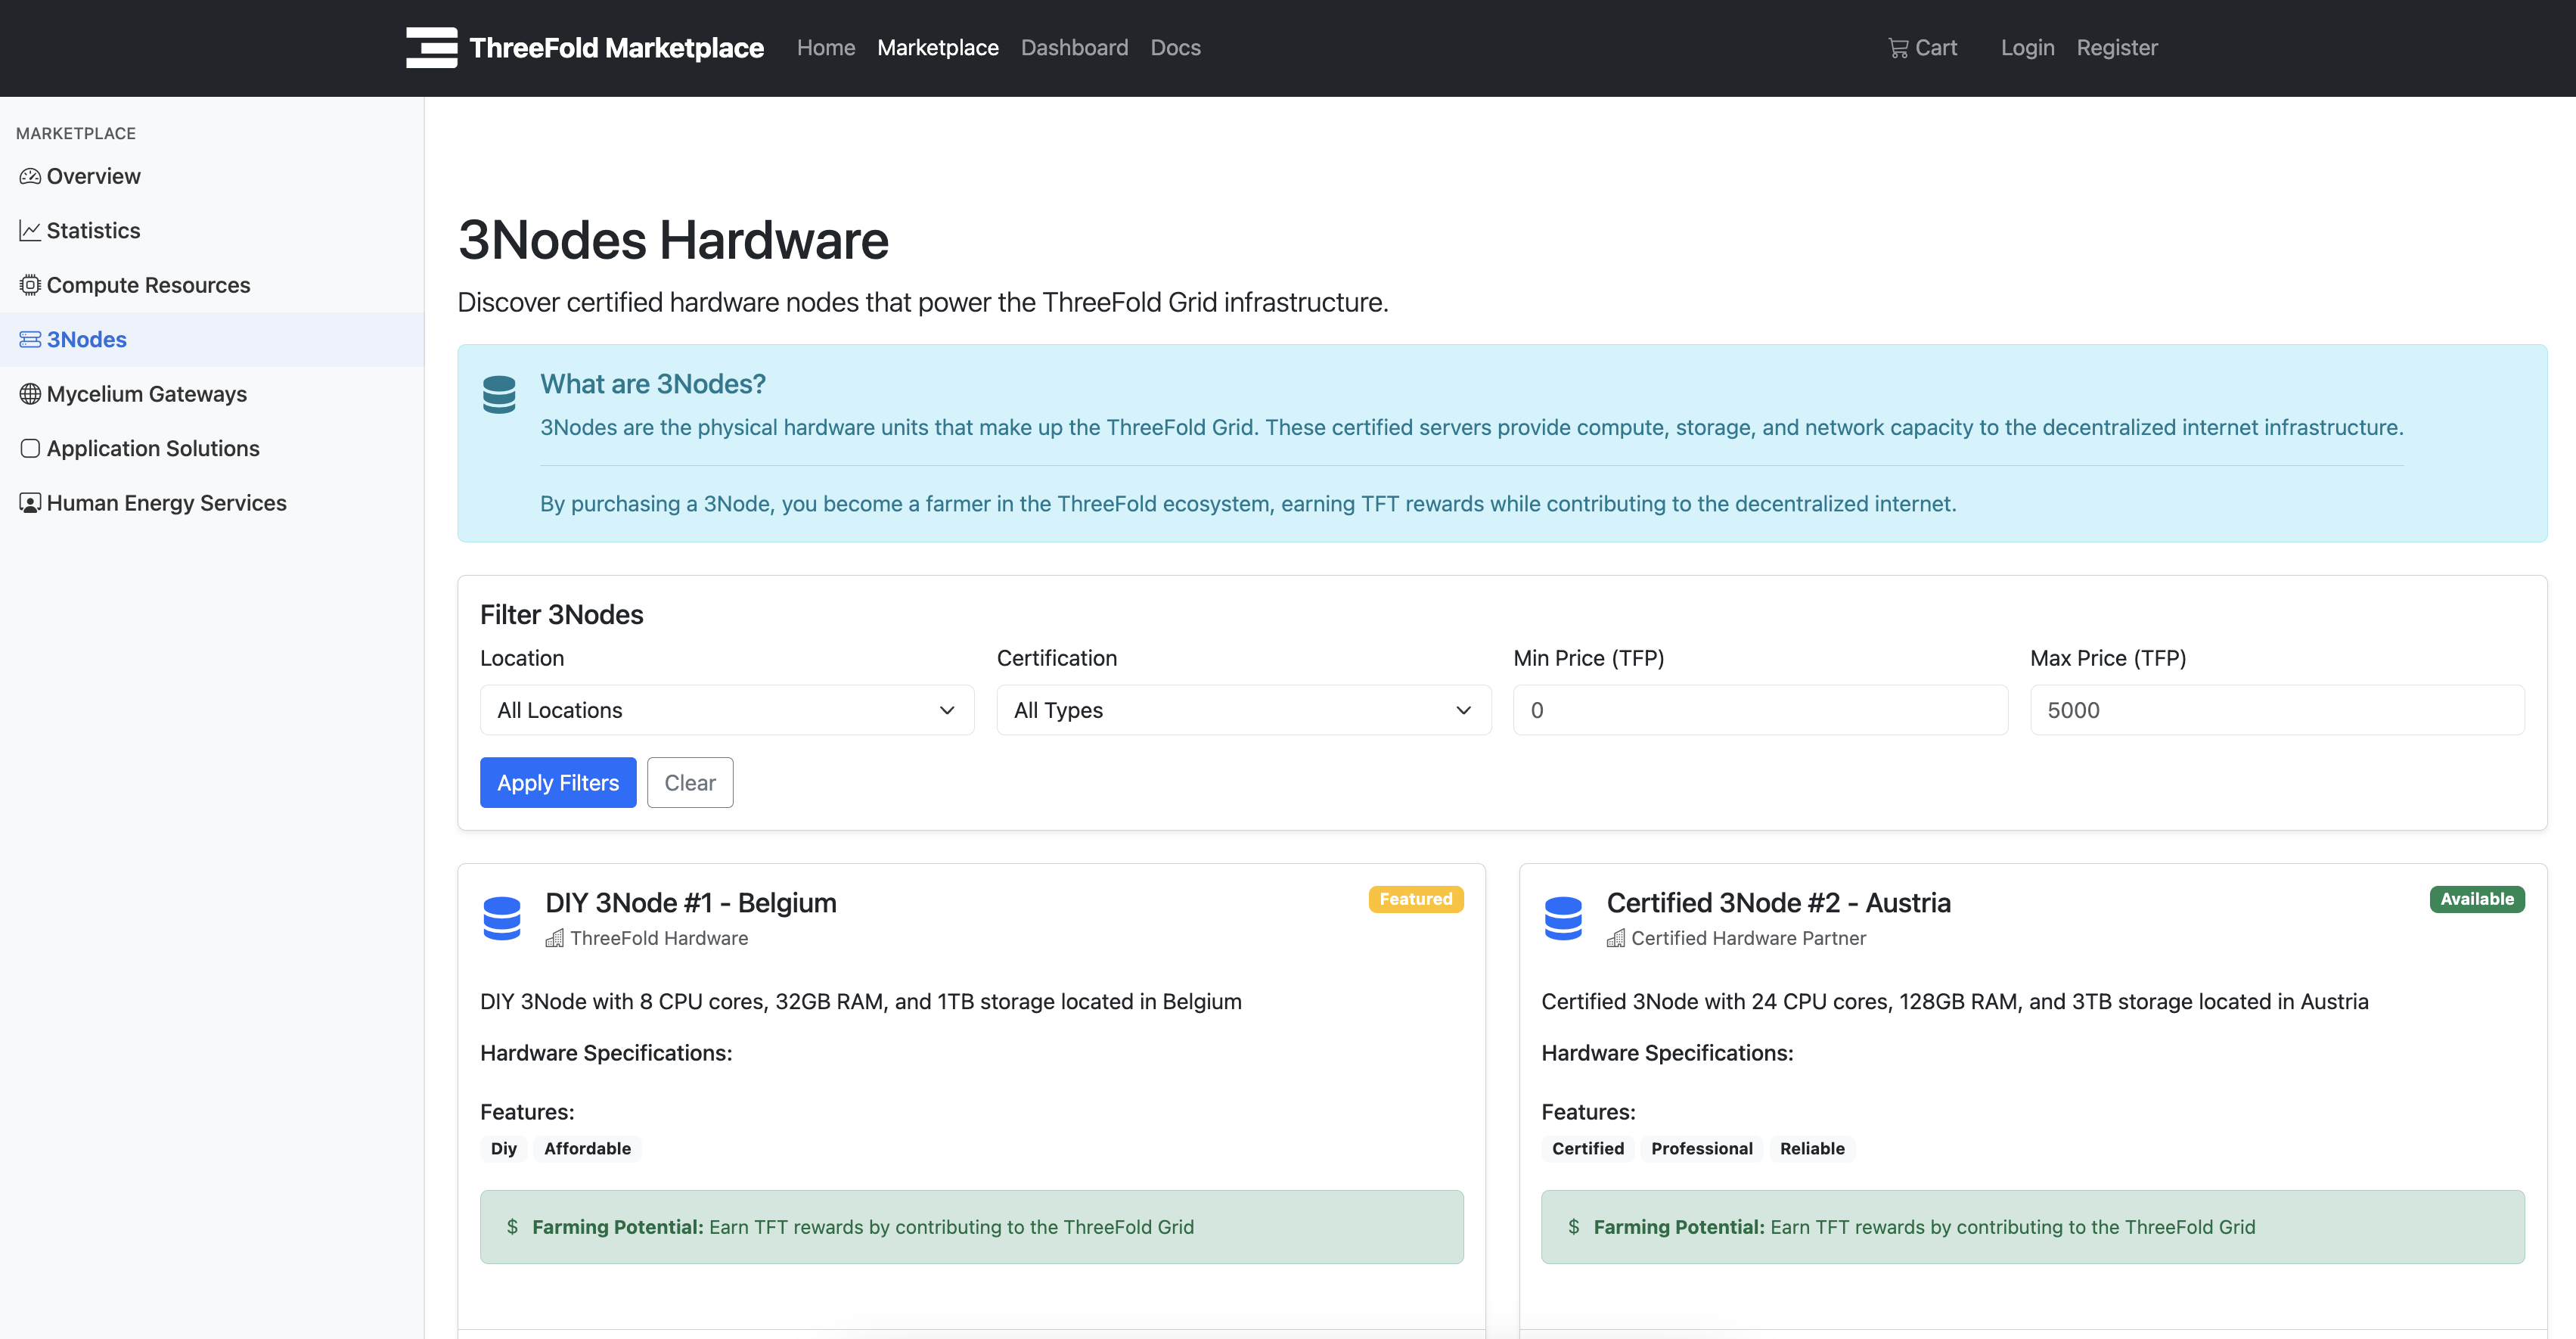This screenshot has width=2576, height=1339.
Task: Click the Statistics chart icon in sidebar
Action: click(x=30, y=231)
